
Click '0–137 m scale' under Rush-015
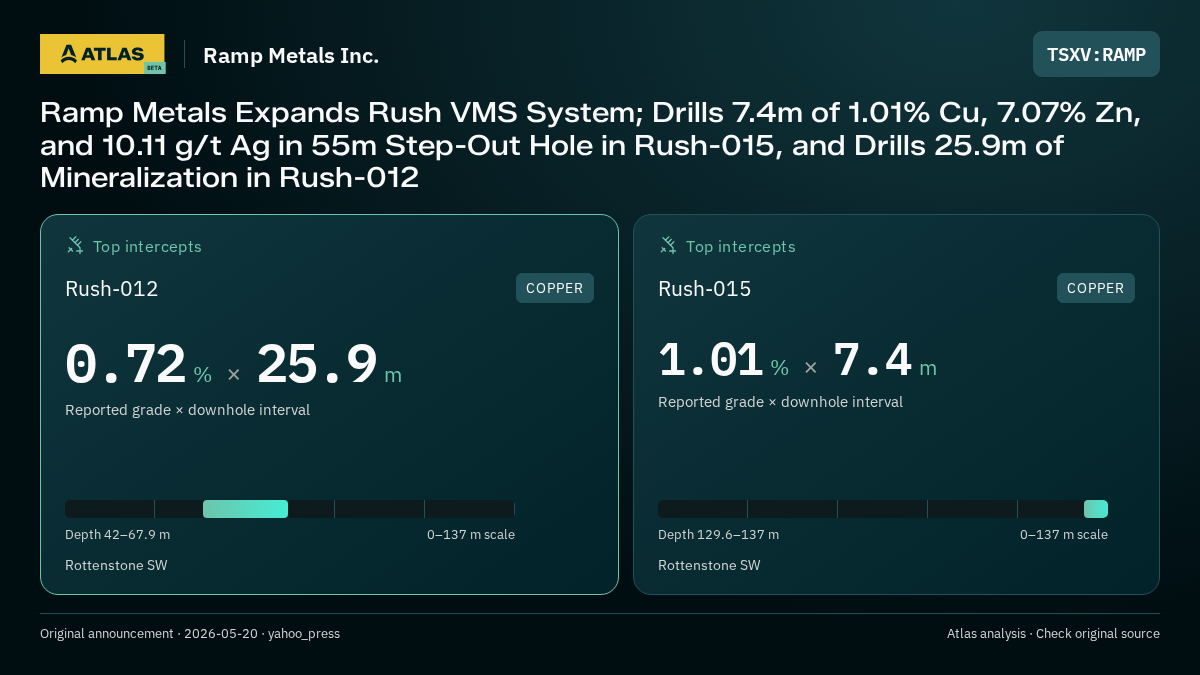(x=1064, y=535)
